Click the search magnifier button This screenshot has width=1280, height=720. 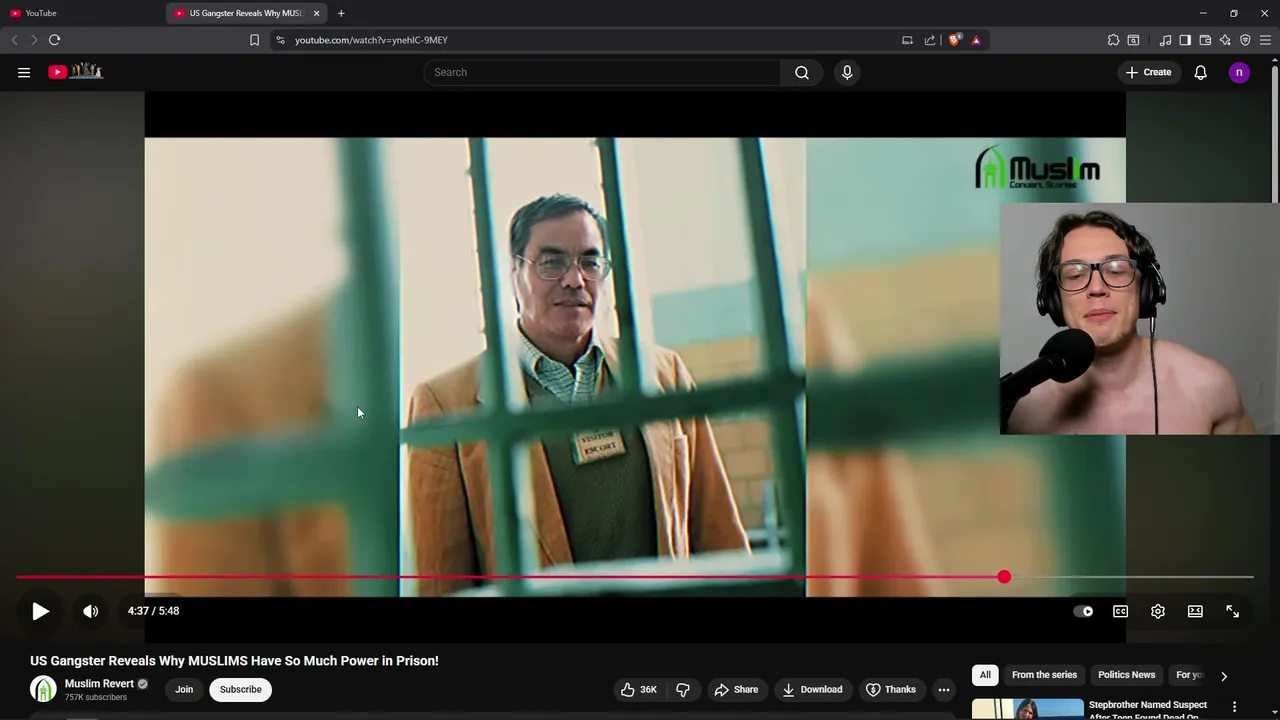pyautogui.click(x=802, y=72)
